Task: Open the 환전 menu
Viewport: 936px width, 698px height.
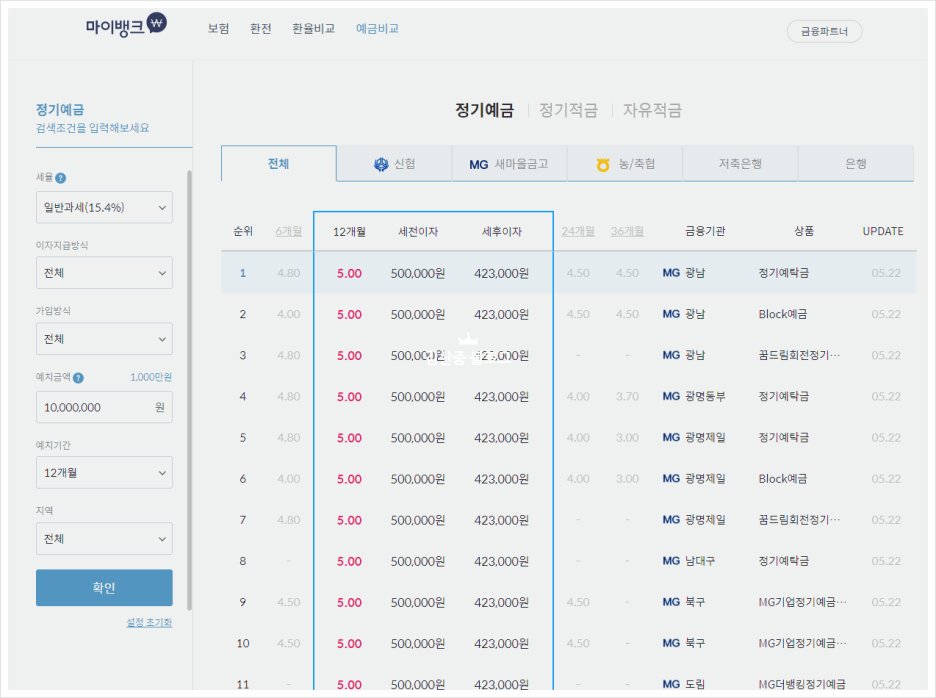Action: pyautogui.click(x=261, y=29)
